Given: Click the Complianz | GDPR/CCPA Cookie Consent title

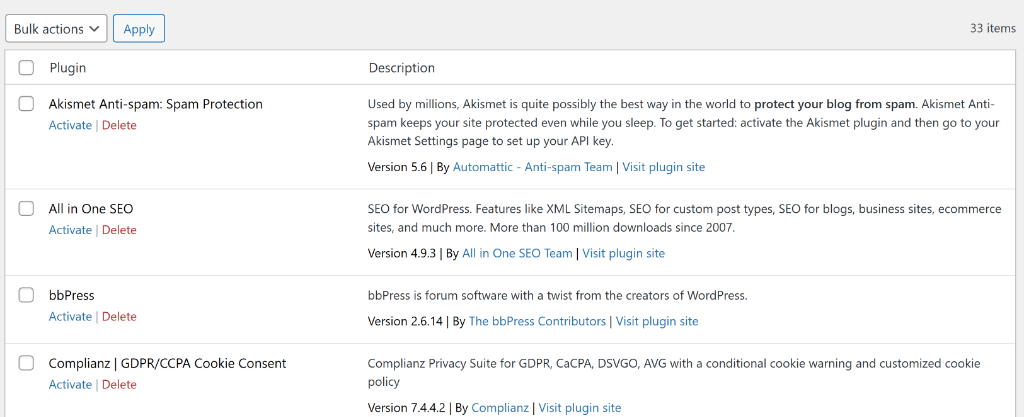Looking at the screenshot, I should (x=167, y=363).
